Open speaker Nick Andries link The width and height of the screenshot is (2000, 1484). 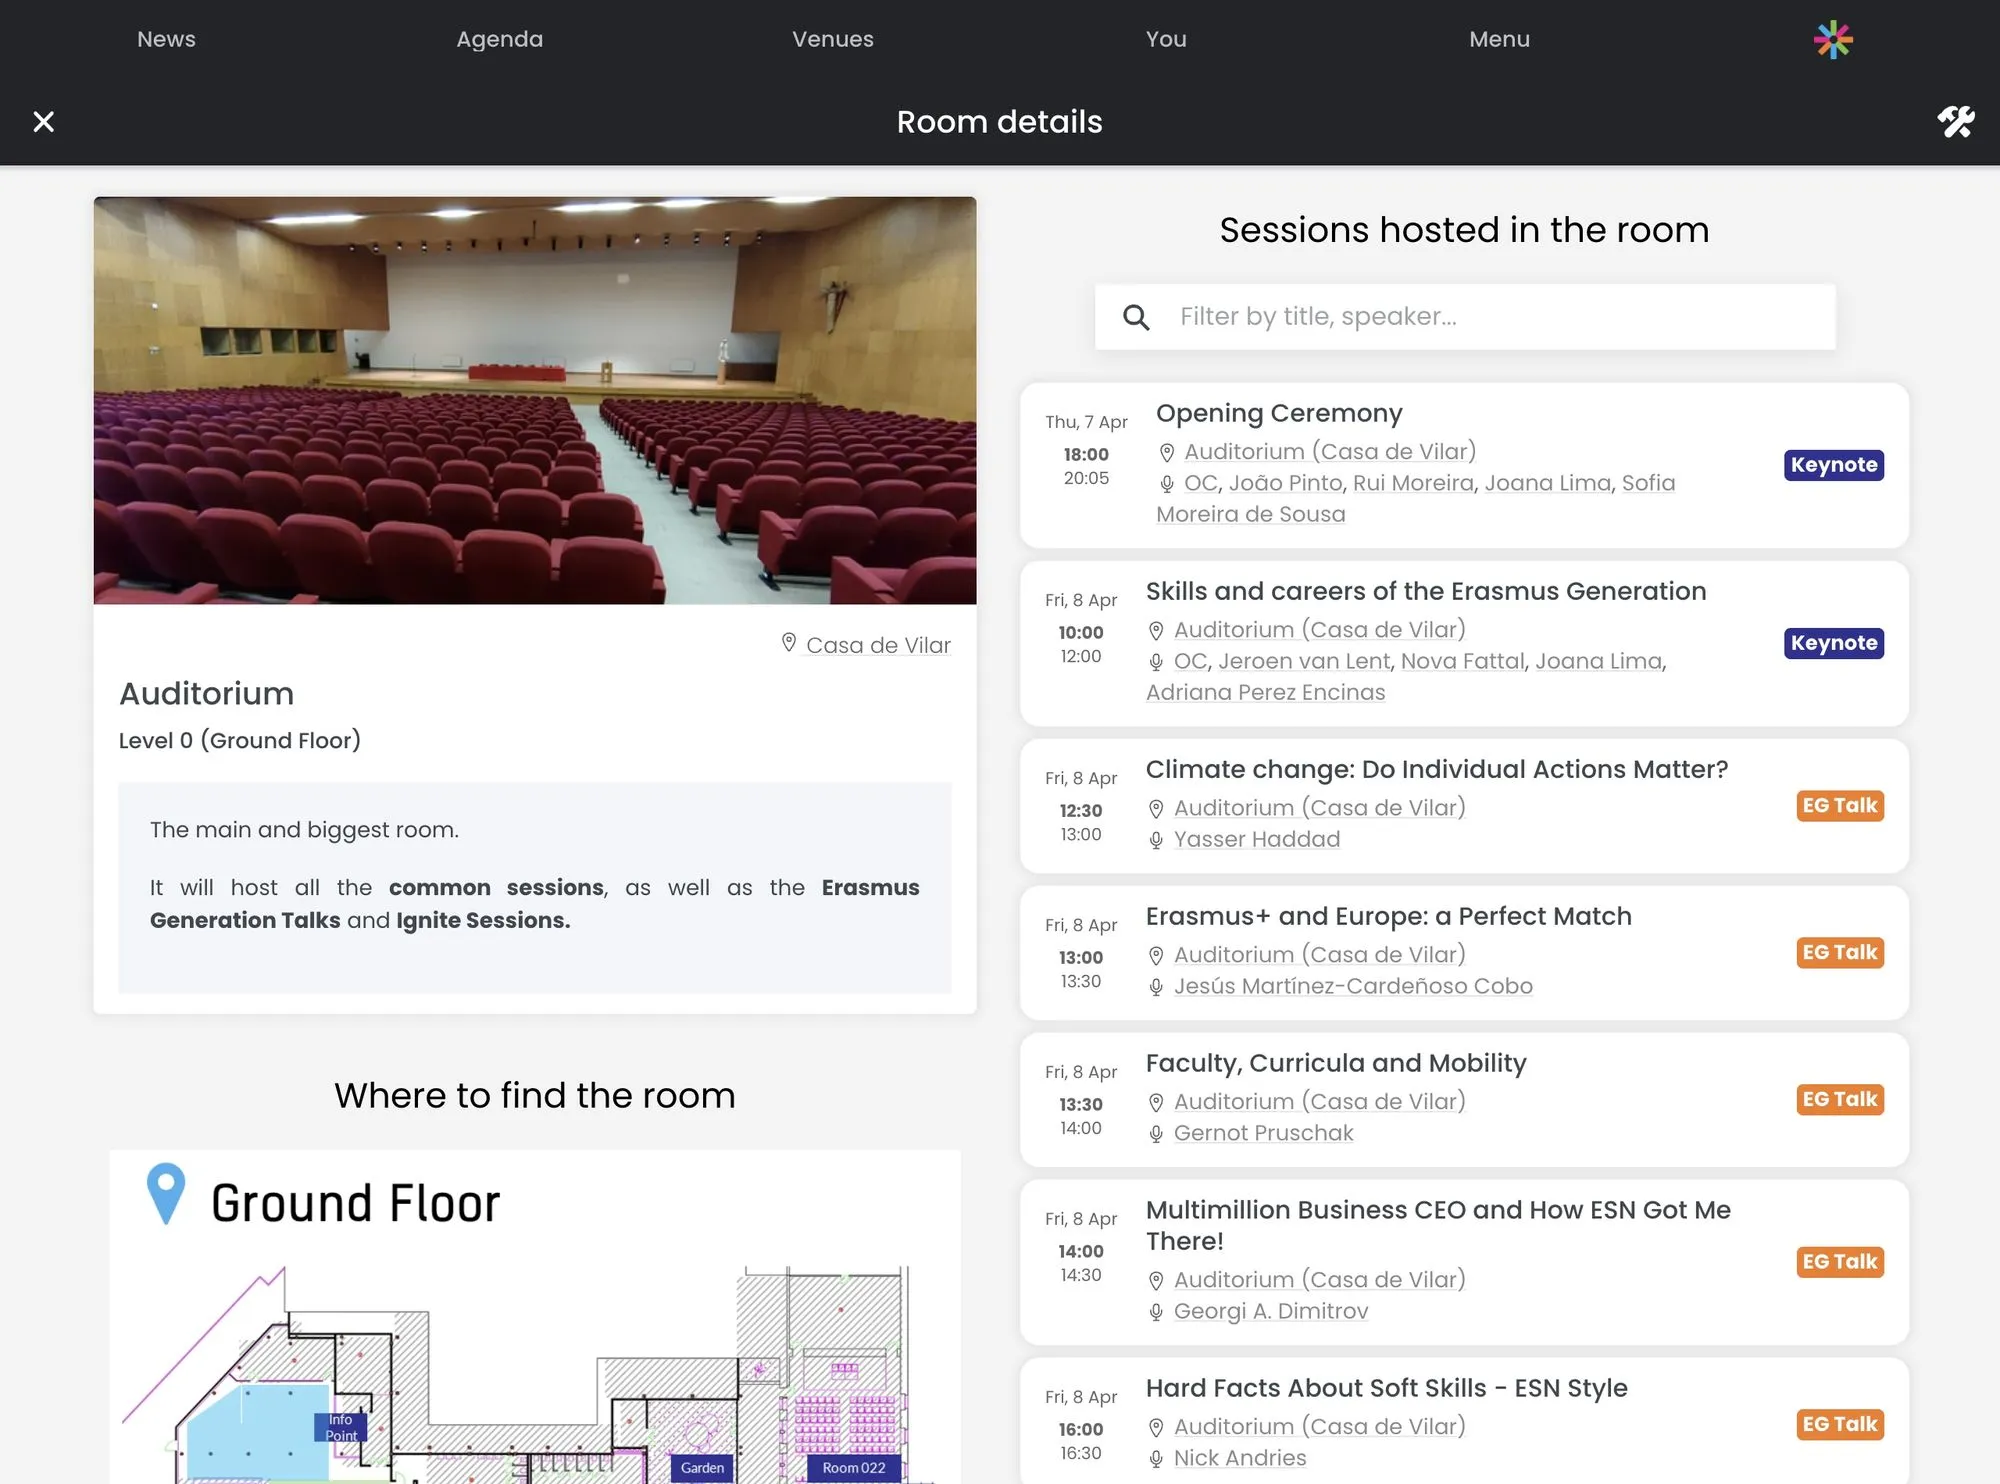tap(1240, 1458)
